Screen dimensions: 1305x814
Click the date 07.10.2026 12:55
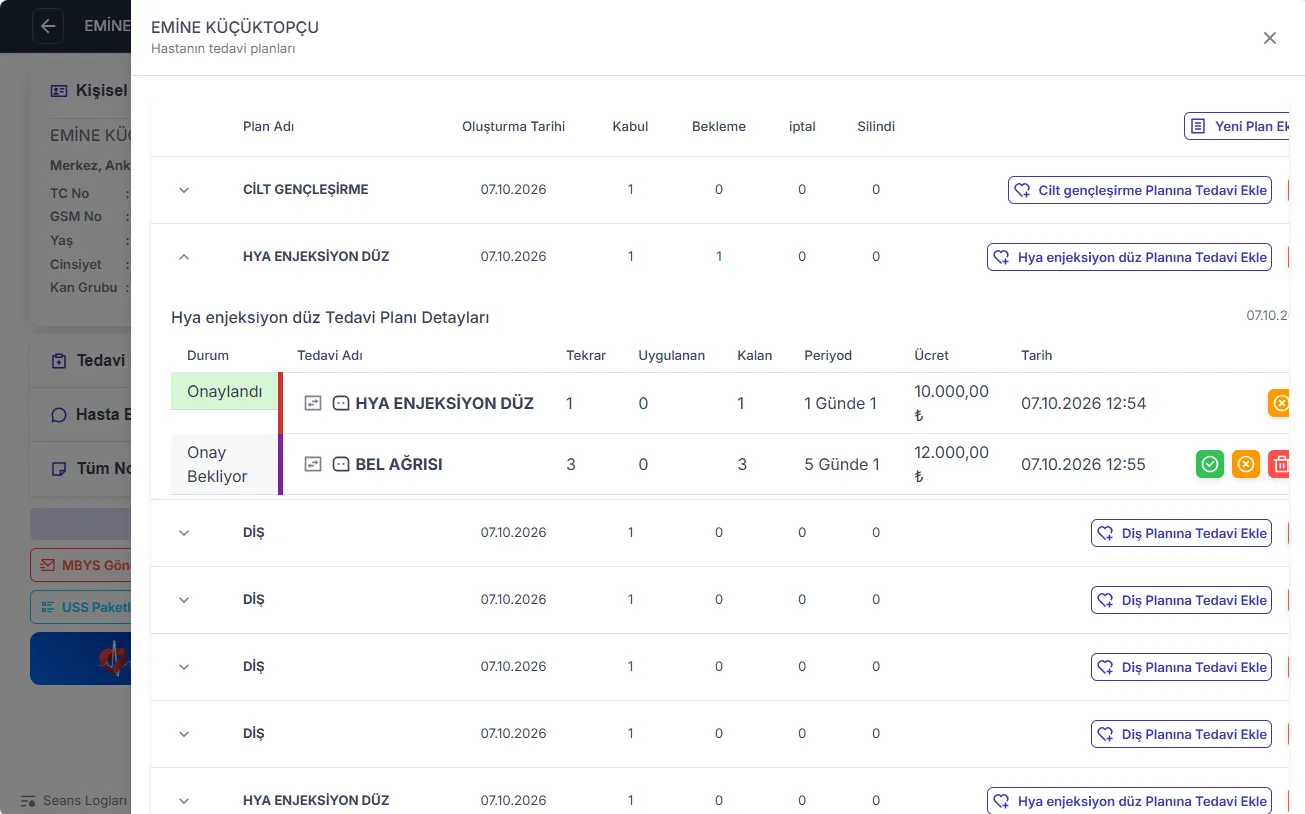coord(1084,465)
